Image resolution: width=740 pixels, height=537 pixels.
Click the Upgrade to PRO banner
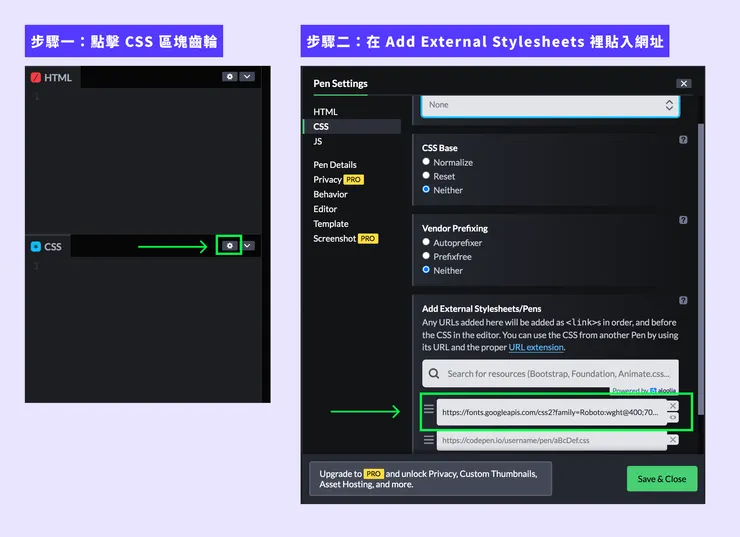[430, 478]
